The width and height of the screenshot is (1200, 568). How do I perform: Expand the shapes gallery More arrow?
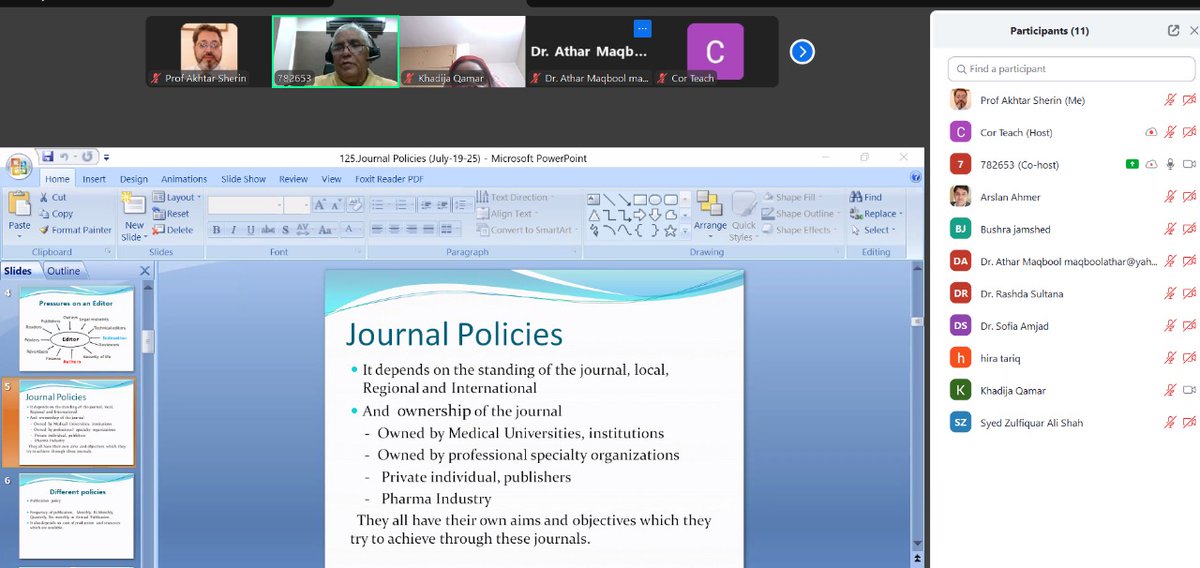[686, 230]
